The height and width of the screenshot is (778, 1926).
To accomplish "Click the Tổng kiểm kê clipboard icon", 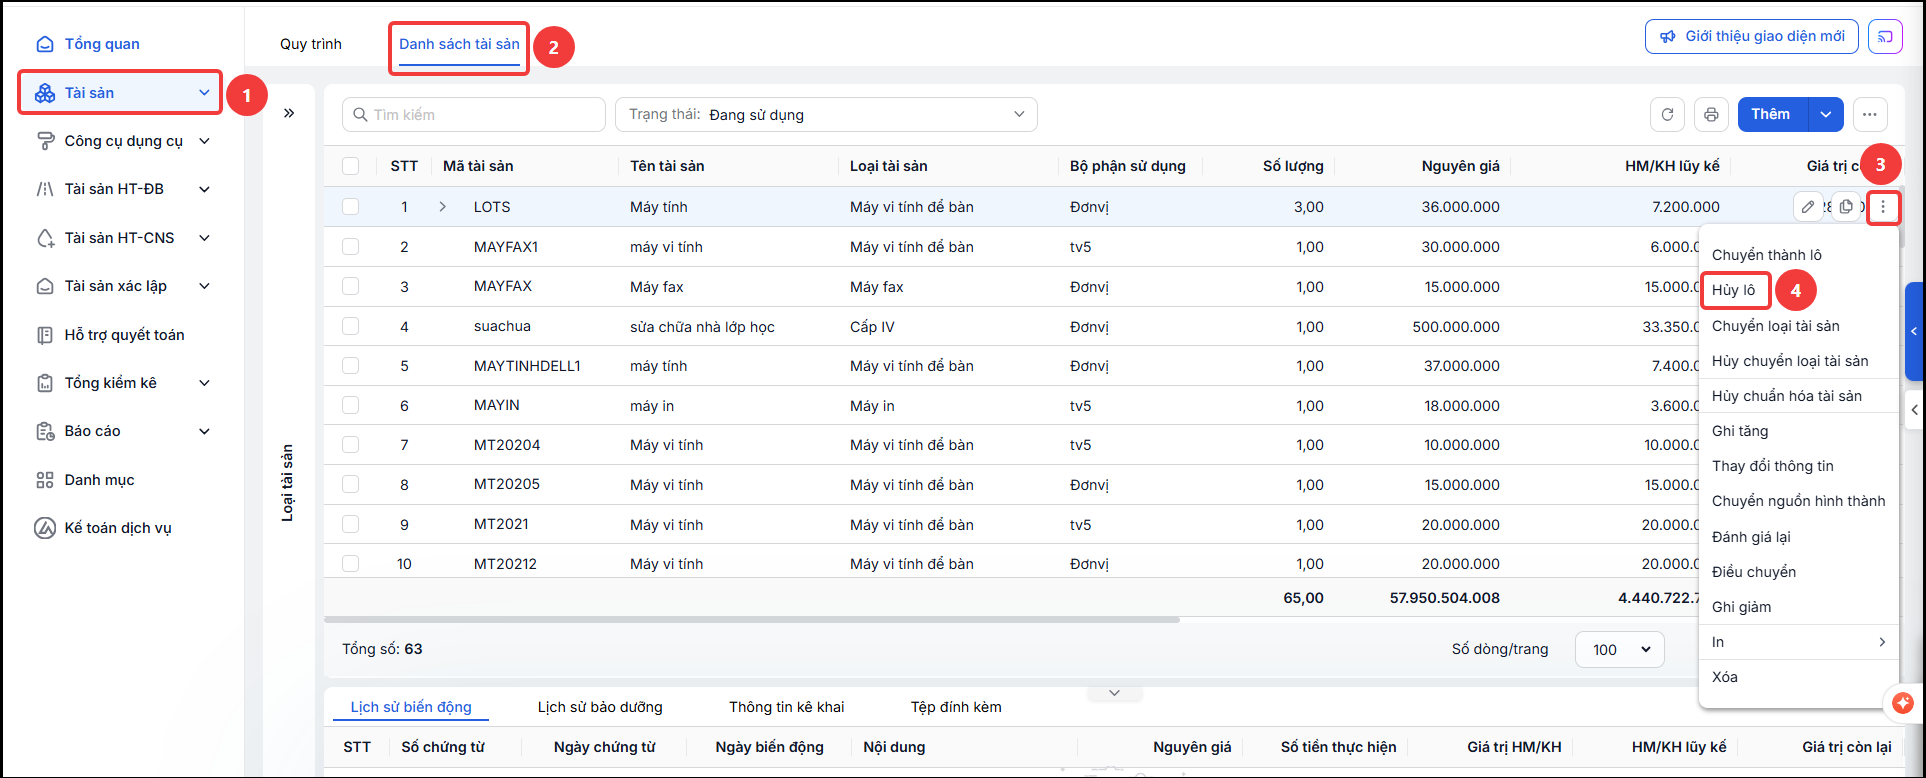I will (x=45, y=383).
